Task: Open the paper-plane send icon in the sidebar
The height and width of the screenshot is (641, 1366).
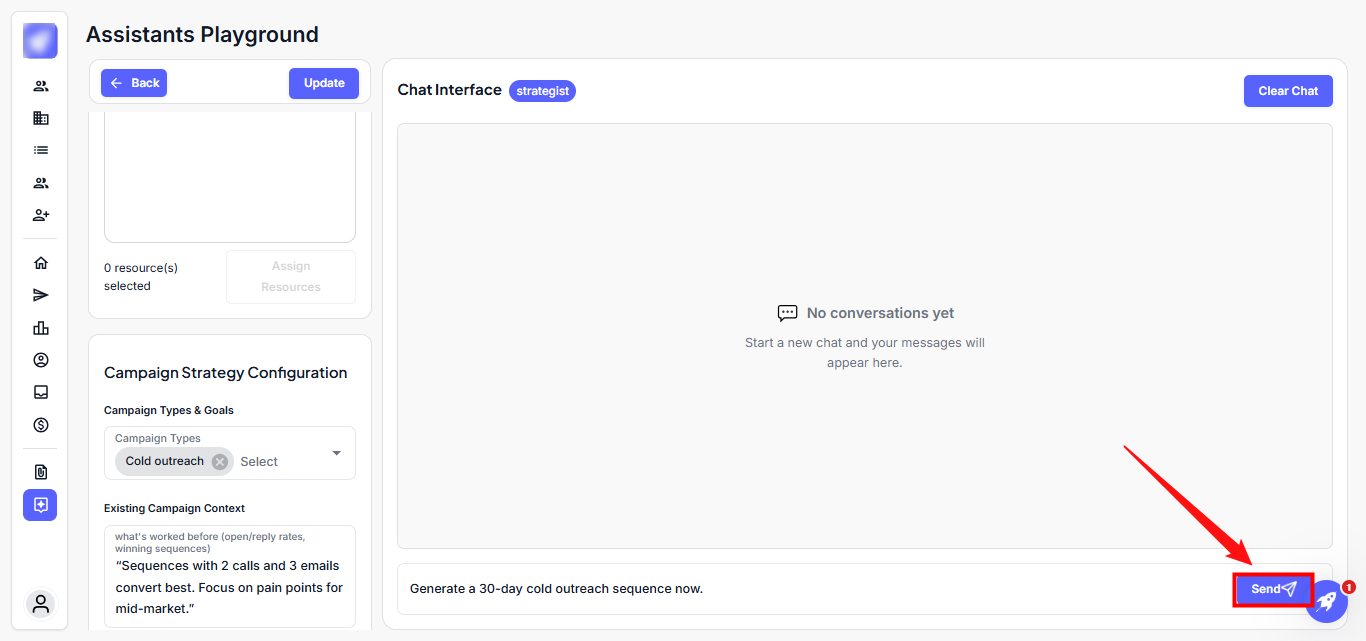Action: coord(41,295)
